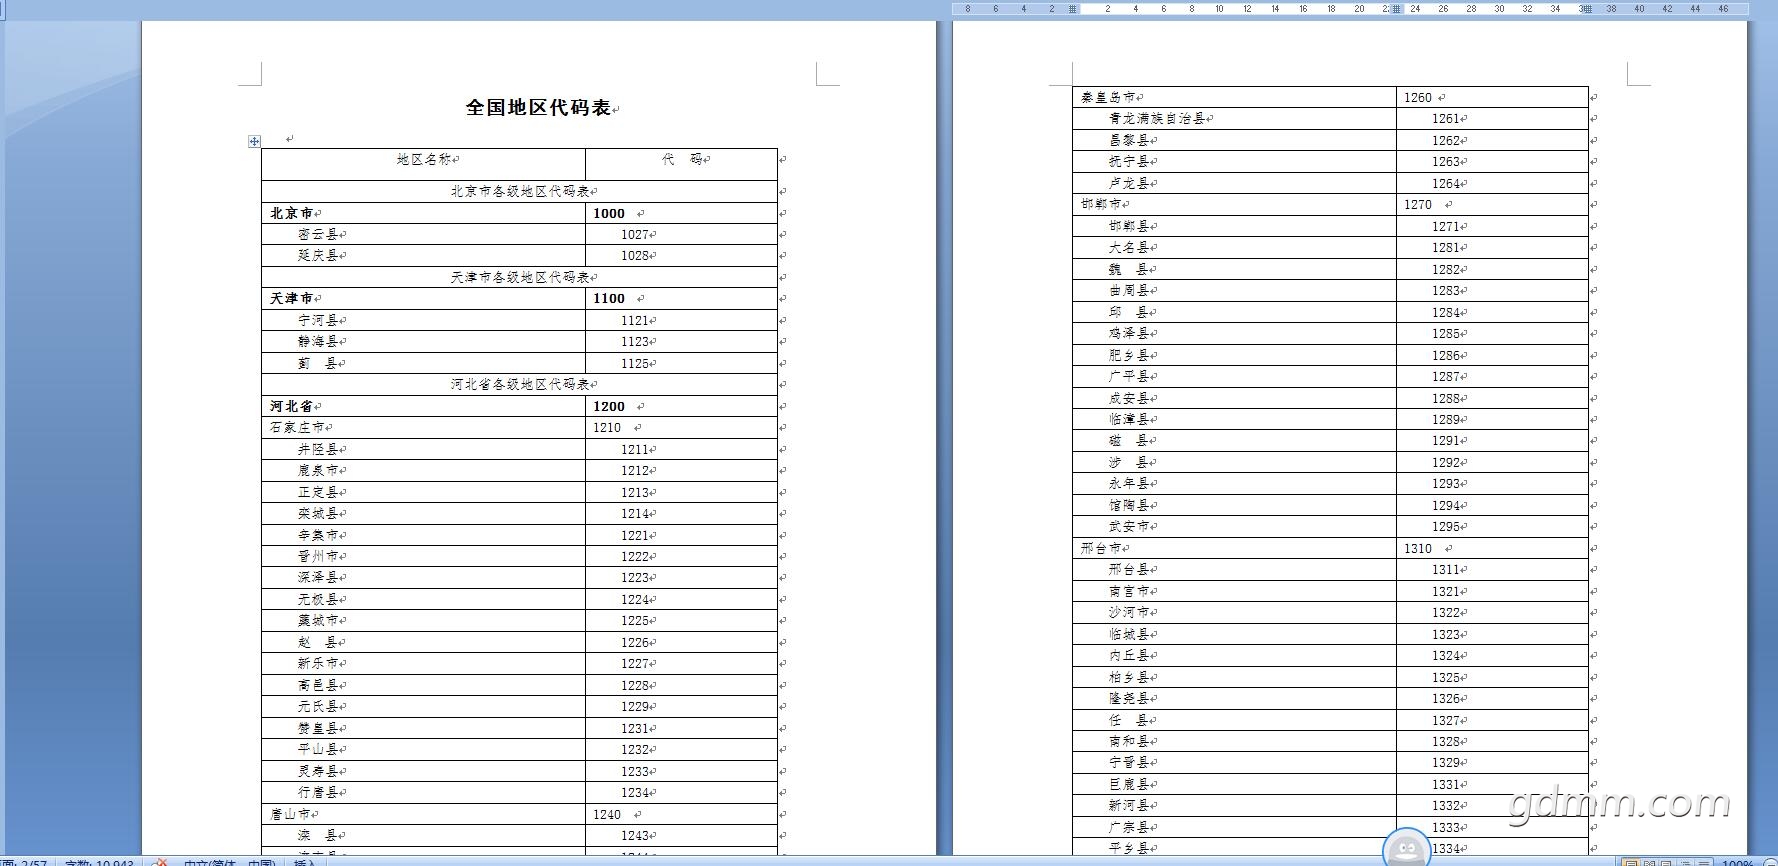This screenshot has height=866, width=1778.
Task: Click the code 1229 cell
Action: tap(681, 706)
